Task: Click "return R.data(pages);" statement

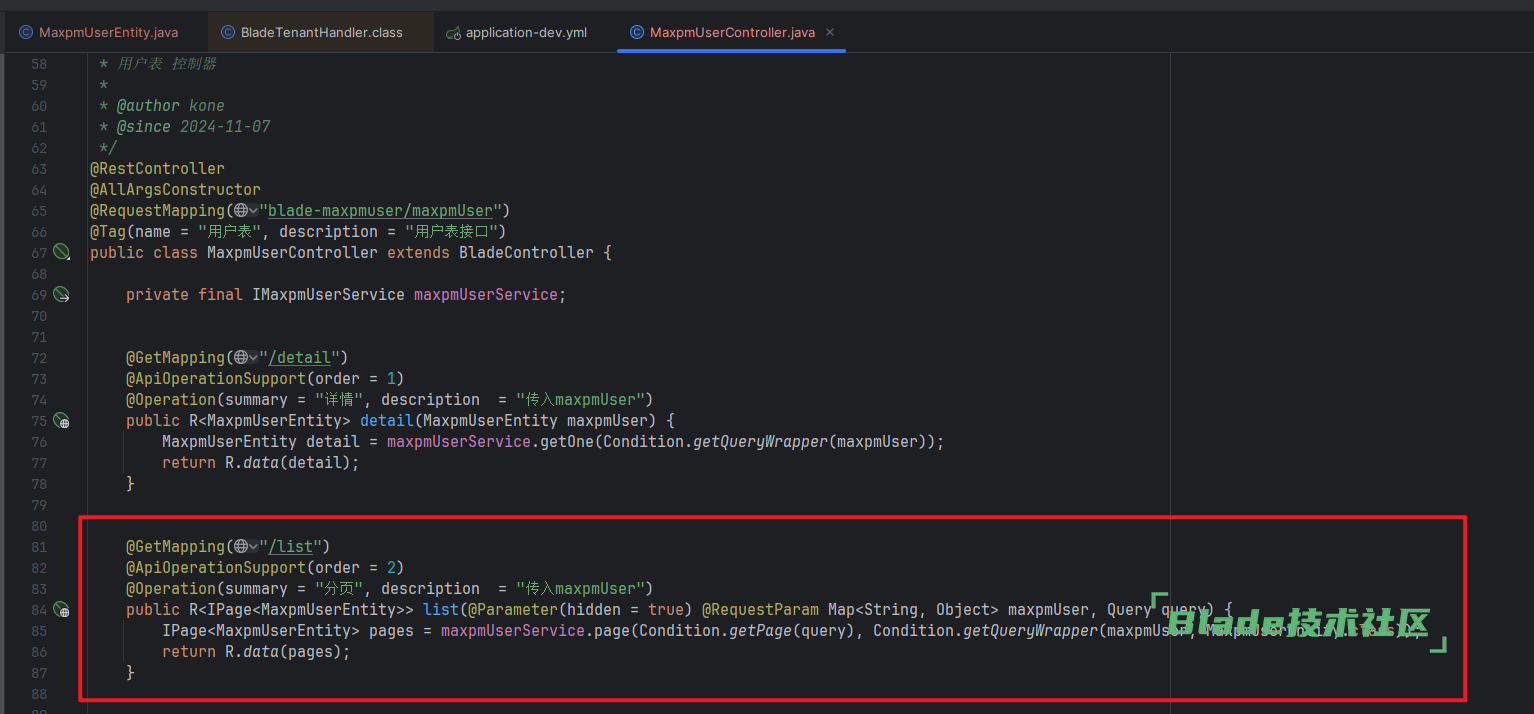Action: pyautogui.click(x=256, y=651)
